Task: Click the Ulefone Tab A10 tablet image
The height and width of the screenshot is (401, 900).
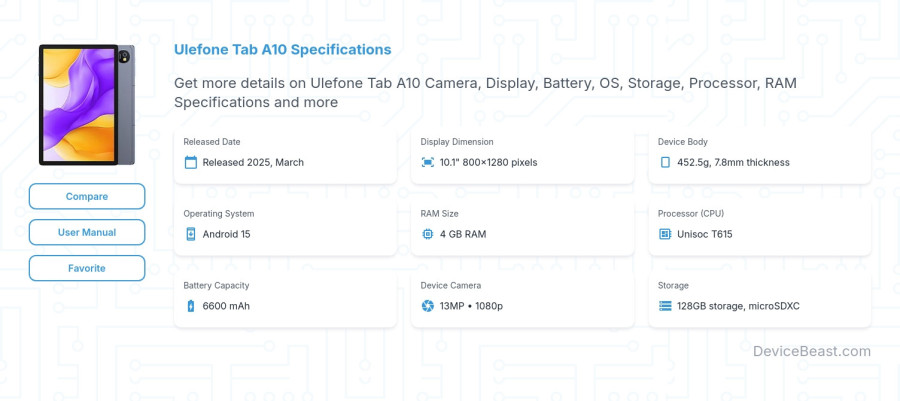Action: (x=87, y=105)
